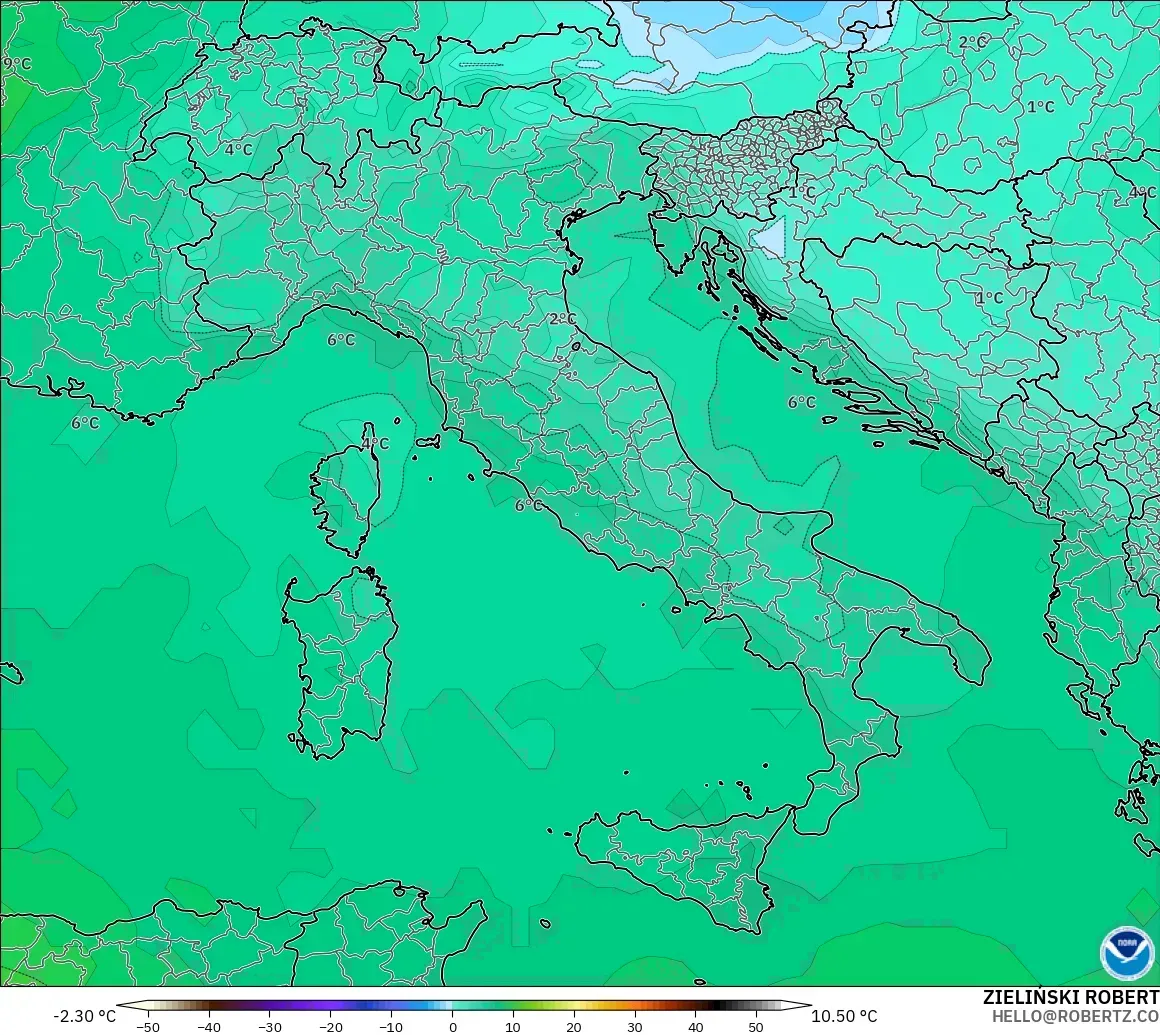1160x1035 pixels.
Task: Select the -2.30 °C minimum value
Action: coord(84,1016)
